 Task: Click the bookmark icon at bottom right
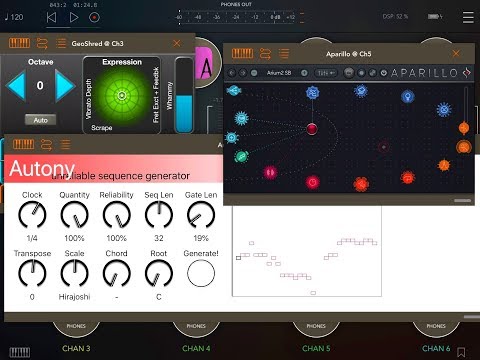click(461, 352)
